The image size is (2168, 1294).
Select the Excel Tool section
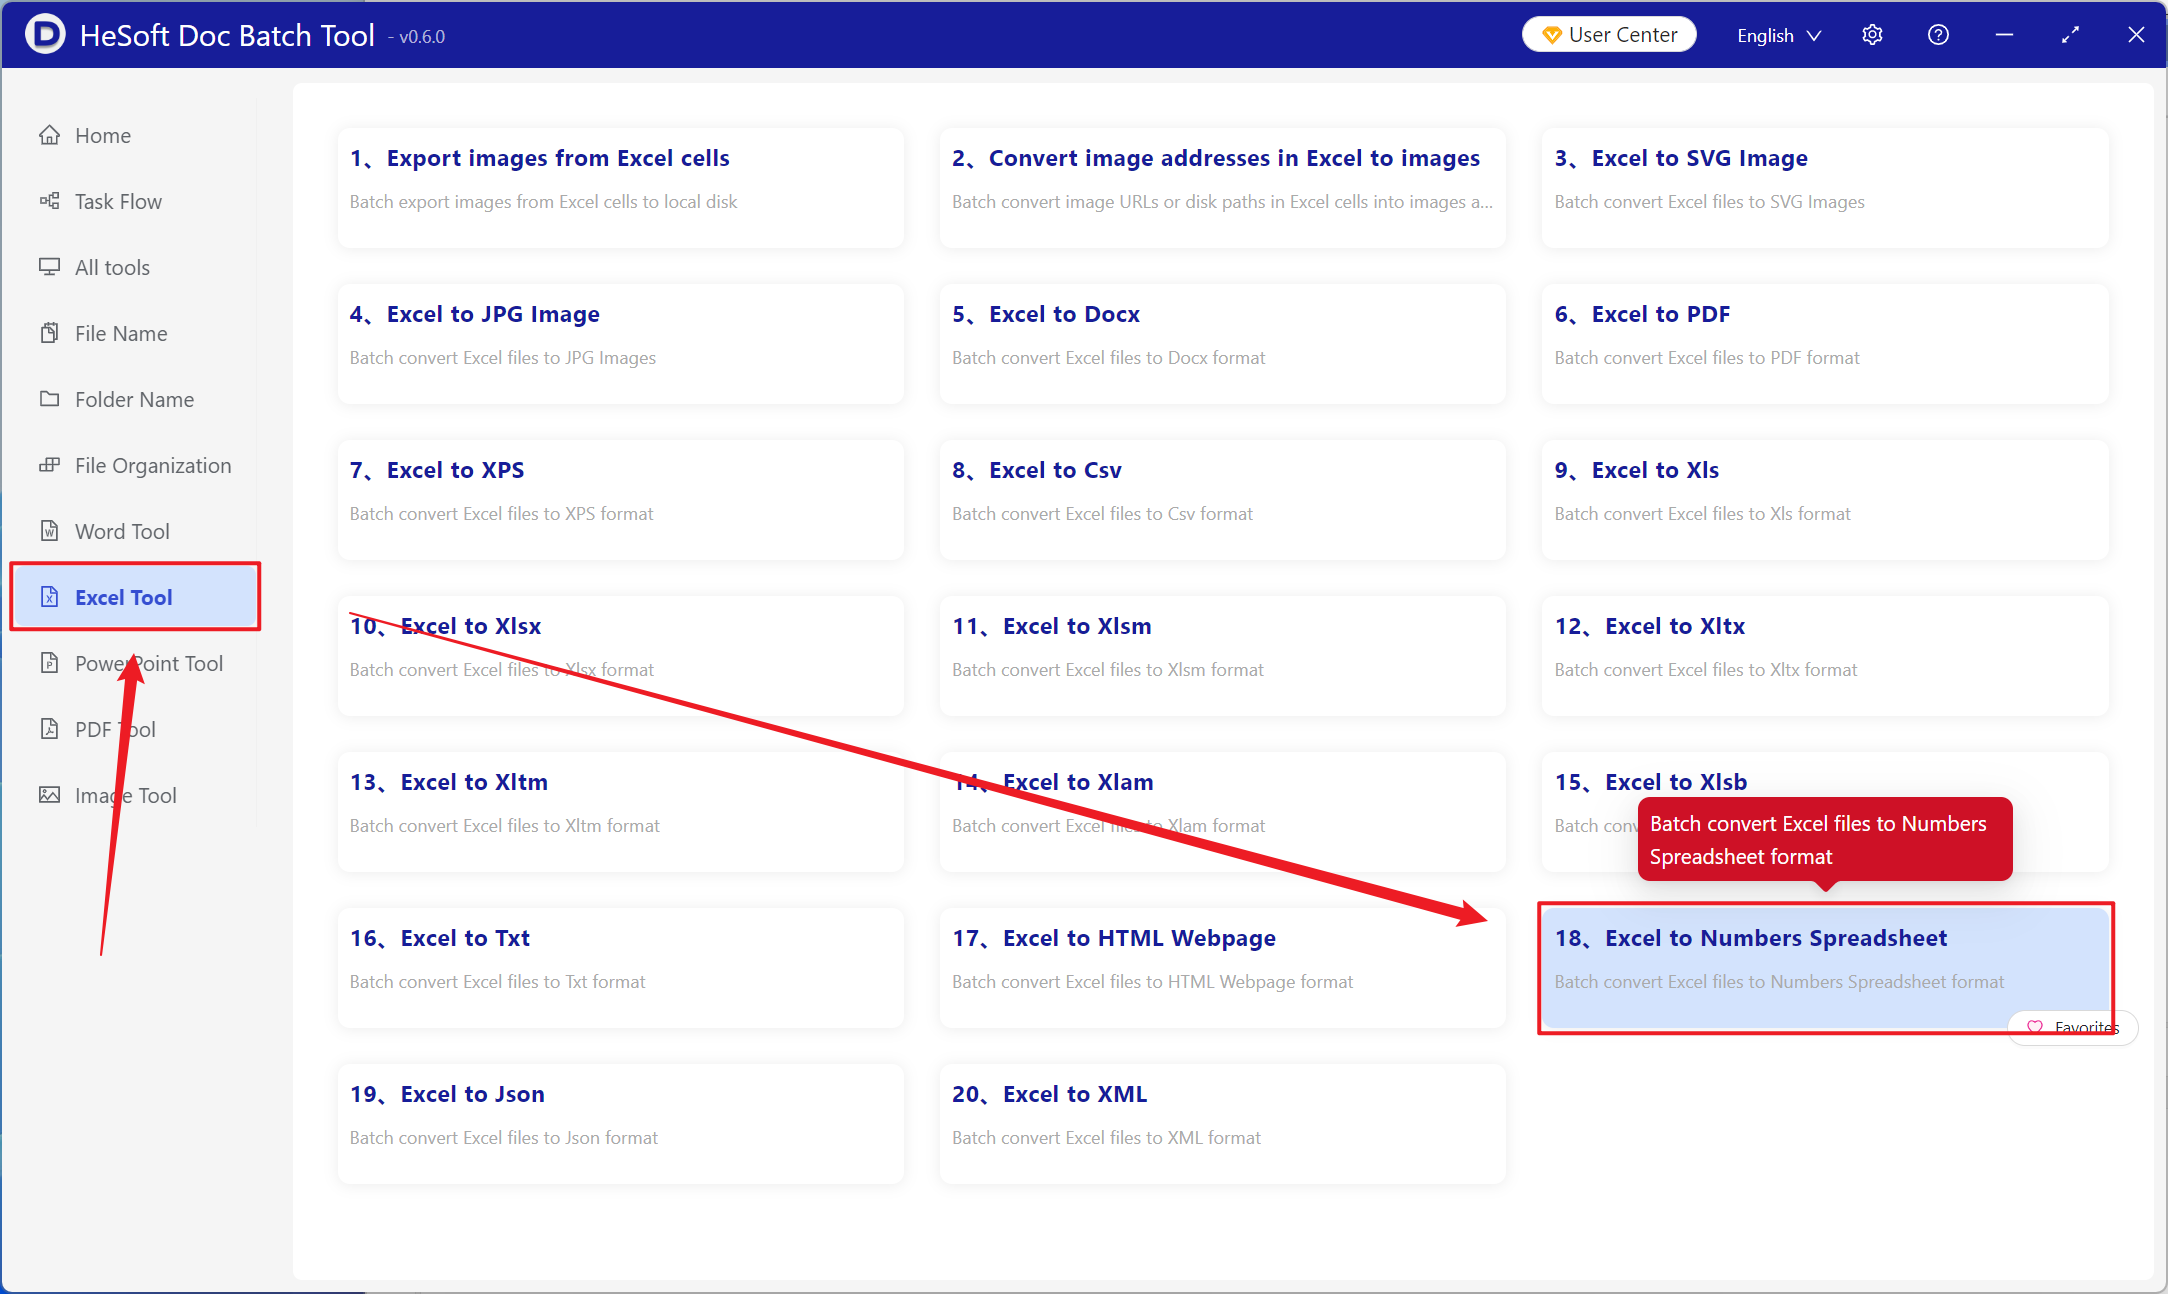click(135, 597)
